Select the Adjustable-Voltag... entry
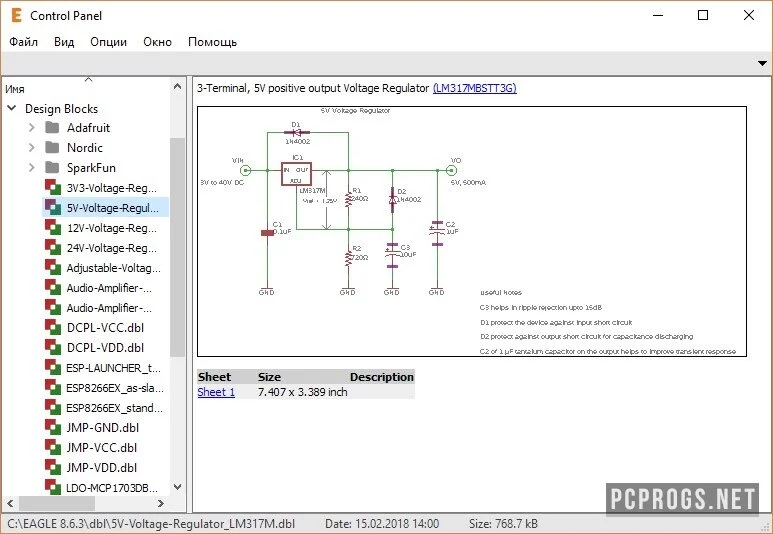This screenshot has width=773, height=534. pyautogui.click(x=113, y=268)
